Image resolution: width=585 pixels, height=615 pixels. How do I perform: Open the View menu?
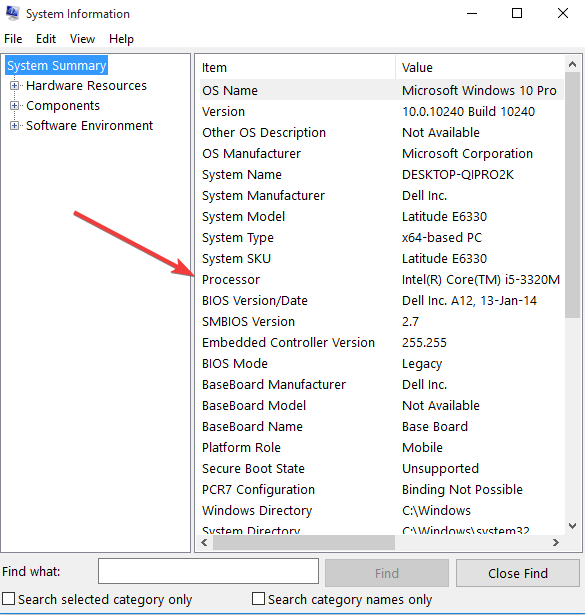coord(82,39)
